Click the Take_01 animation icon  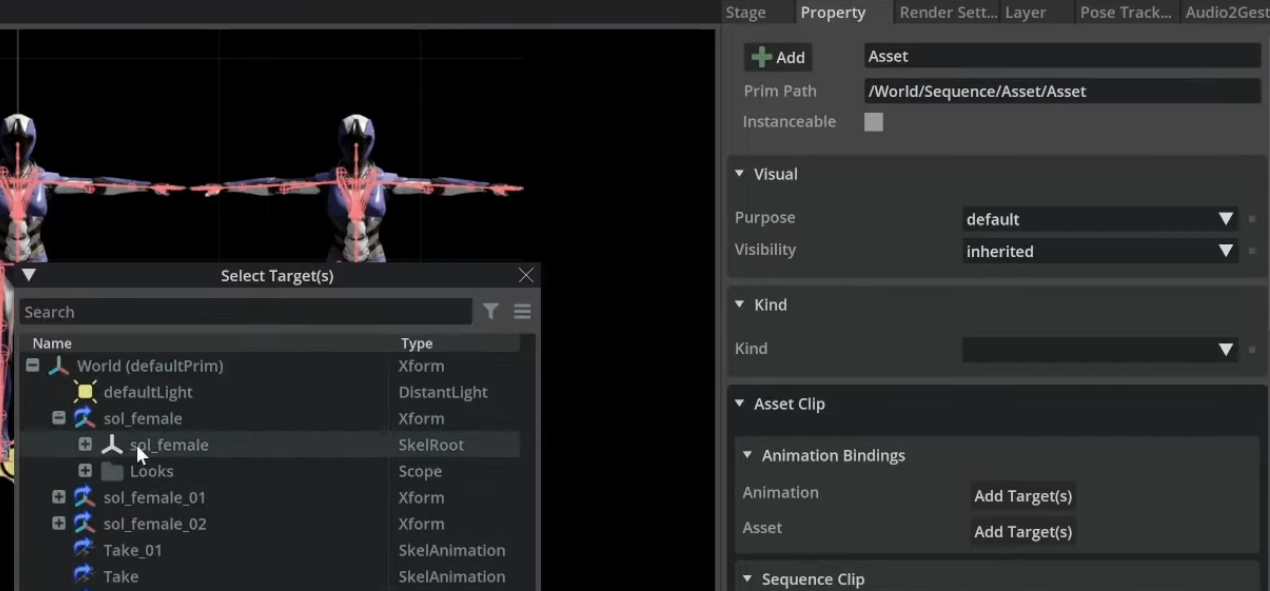tap(85, 550)
